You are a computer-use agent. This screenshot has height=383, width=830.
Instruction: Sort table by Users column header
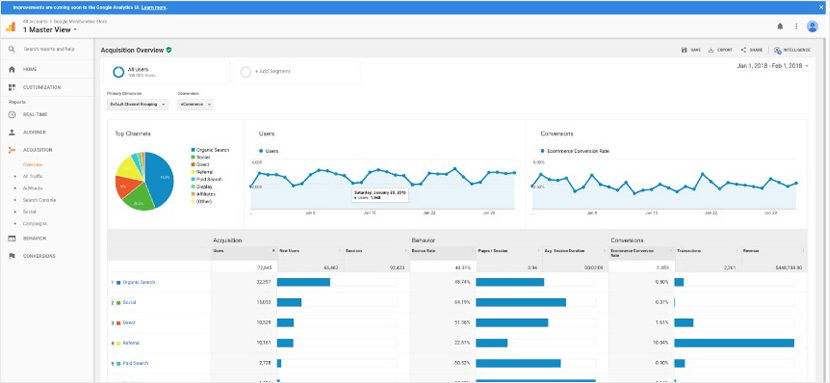point(244,250)
